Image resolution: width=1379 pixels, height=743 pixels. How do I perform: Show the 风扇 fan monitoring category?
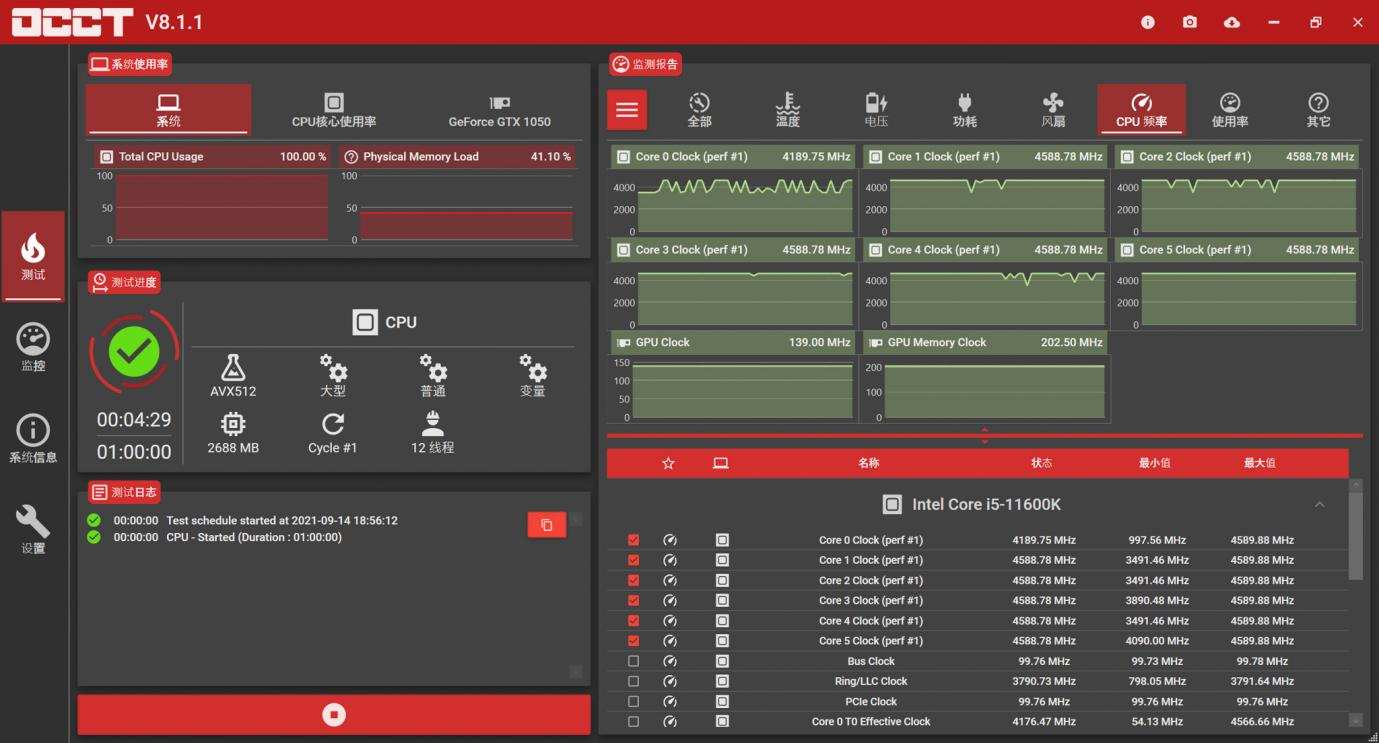point(1052,109)
